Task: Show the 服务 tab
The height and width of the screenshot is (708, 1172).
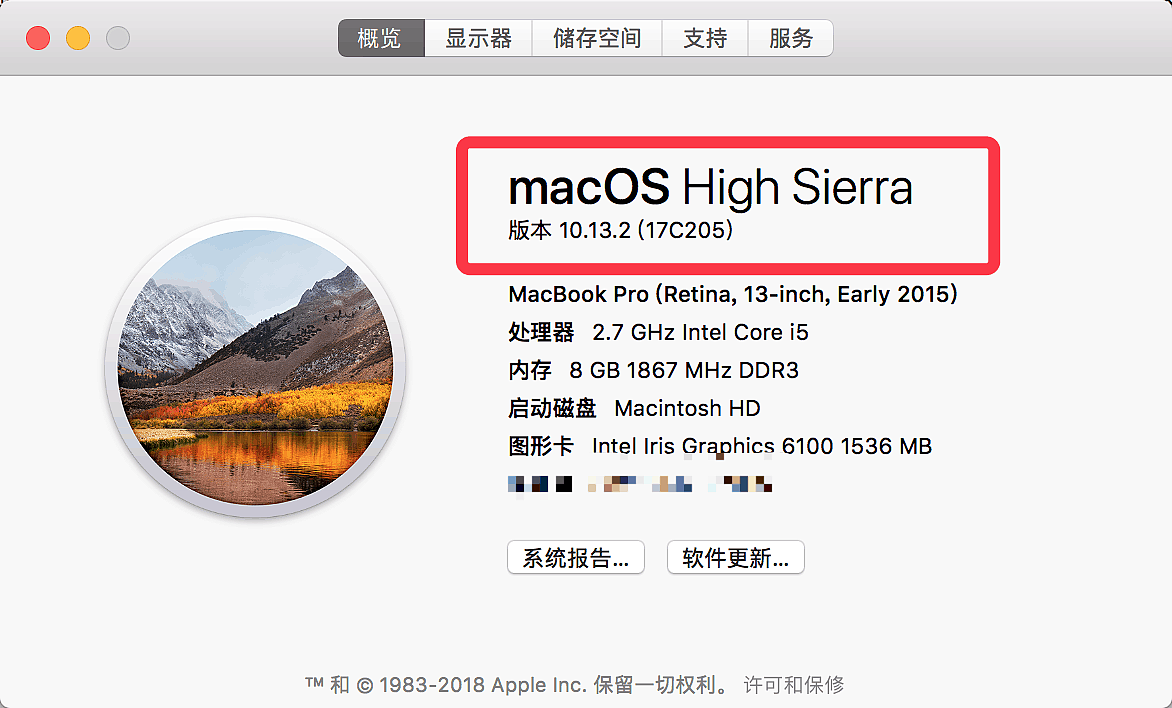Action: point(791,39)
